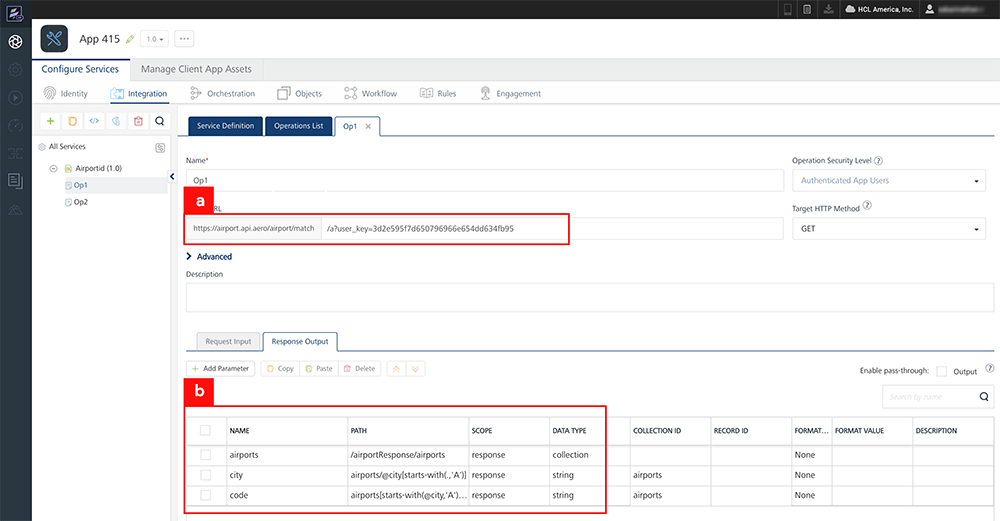
Task: Close the Op1 tab with its X
Action: 368,126
